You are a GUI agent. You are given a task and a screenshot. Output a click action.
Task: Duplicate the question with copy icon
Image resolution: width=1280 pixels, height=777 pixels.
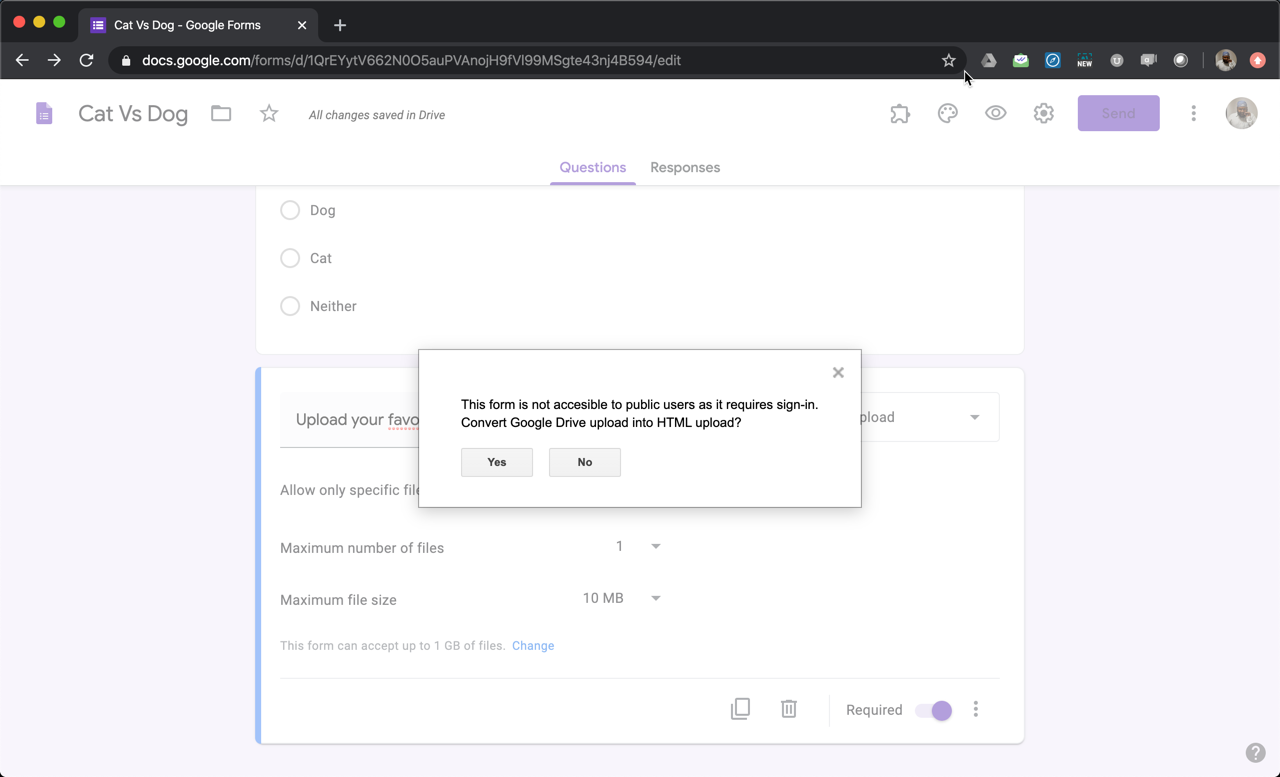click(740, 709)
